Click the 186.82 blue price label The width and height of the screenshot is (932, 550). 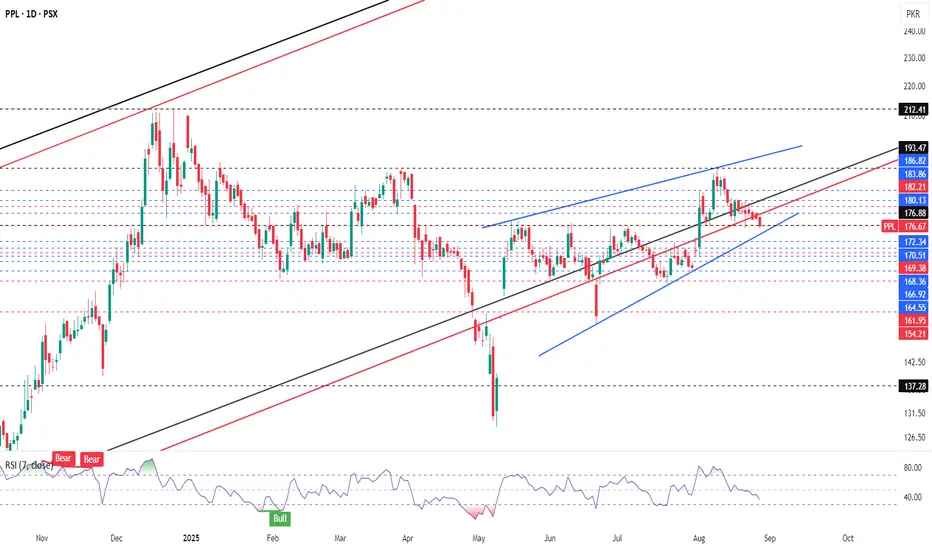point(914,161)
